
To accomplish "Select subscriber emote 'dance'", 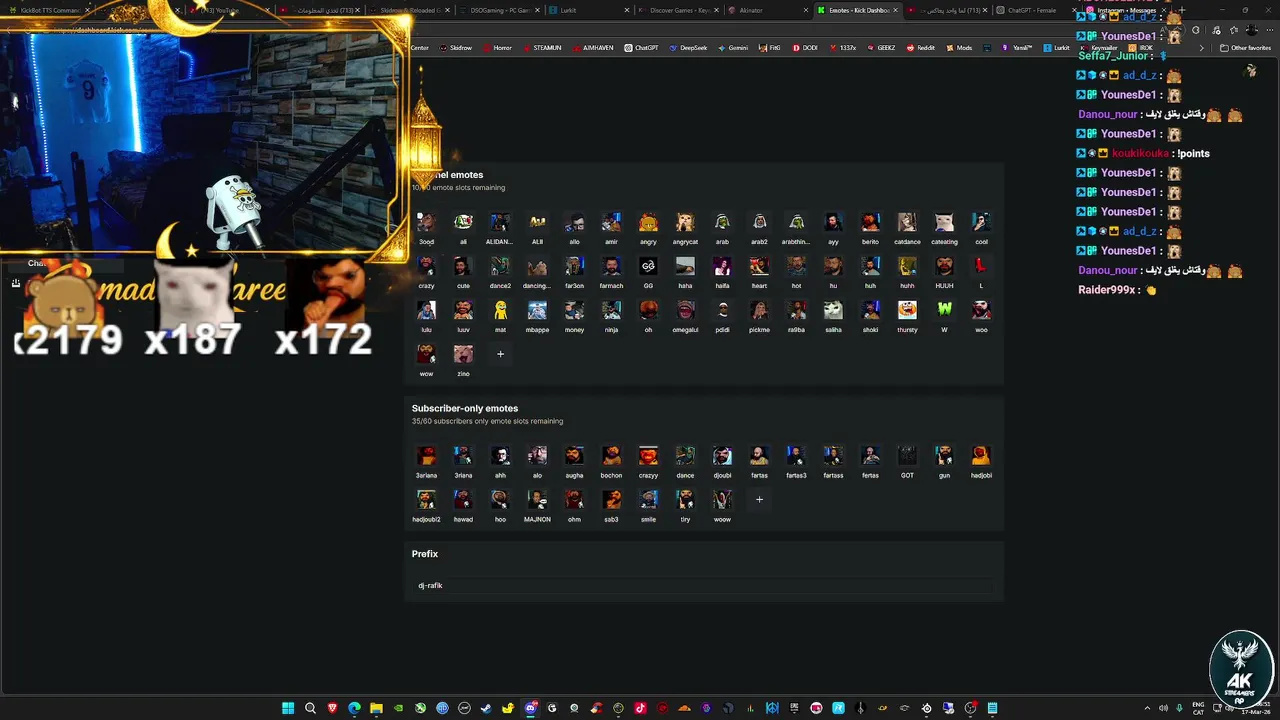I will 685,456.
